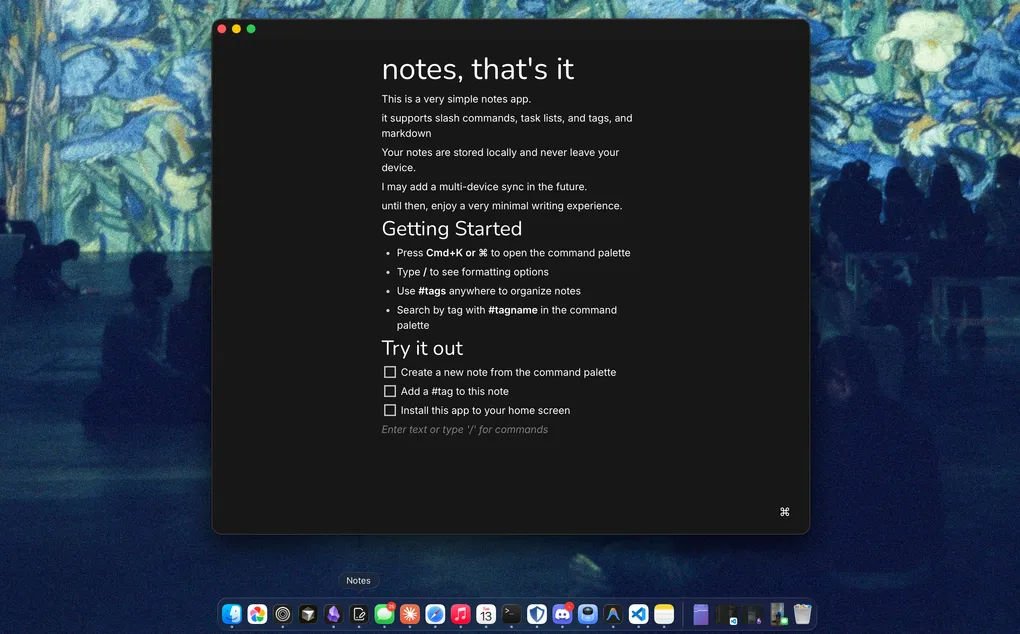Viewport: 1020px width, 634px height.
Task: Click the command palette icon in window corner
Action: pos(784,512)
